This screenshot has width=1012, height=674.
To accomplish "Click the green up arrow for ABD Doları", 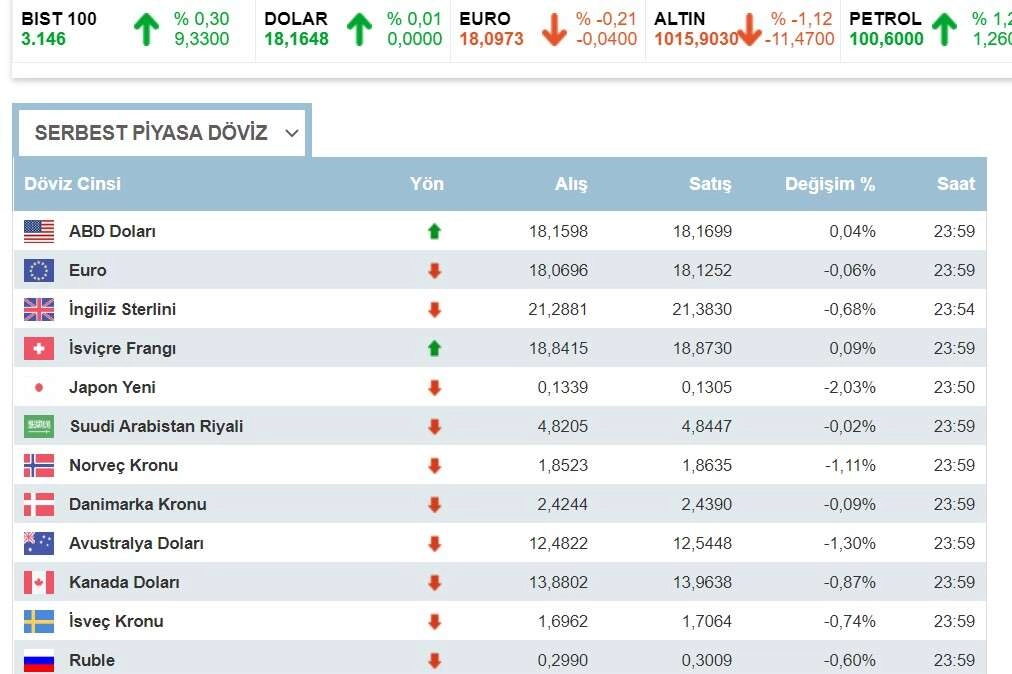I will pyautogui.click(x=434, y=231).
